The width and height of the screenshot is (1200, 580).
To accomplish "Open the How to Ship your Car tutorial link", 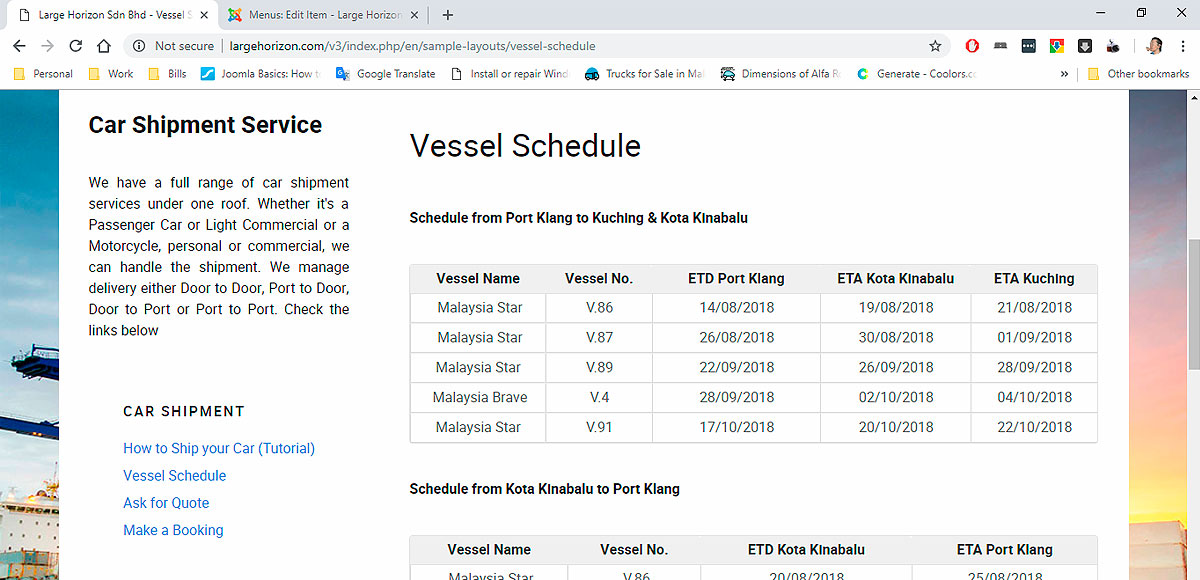I will coord(219,448).
